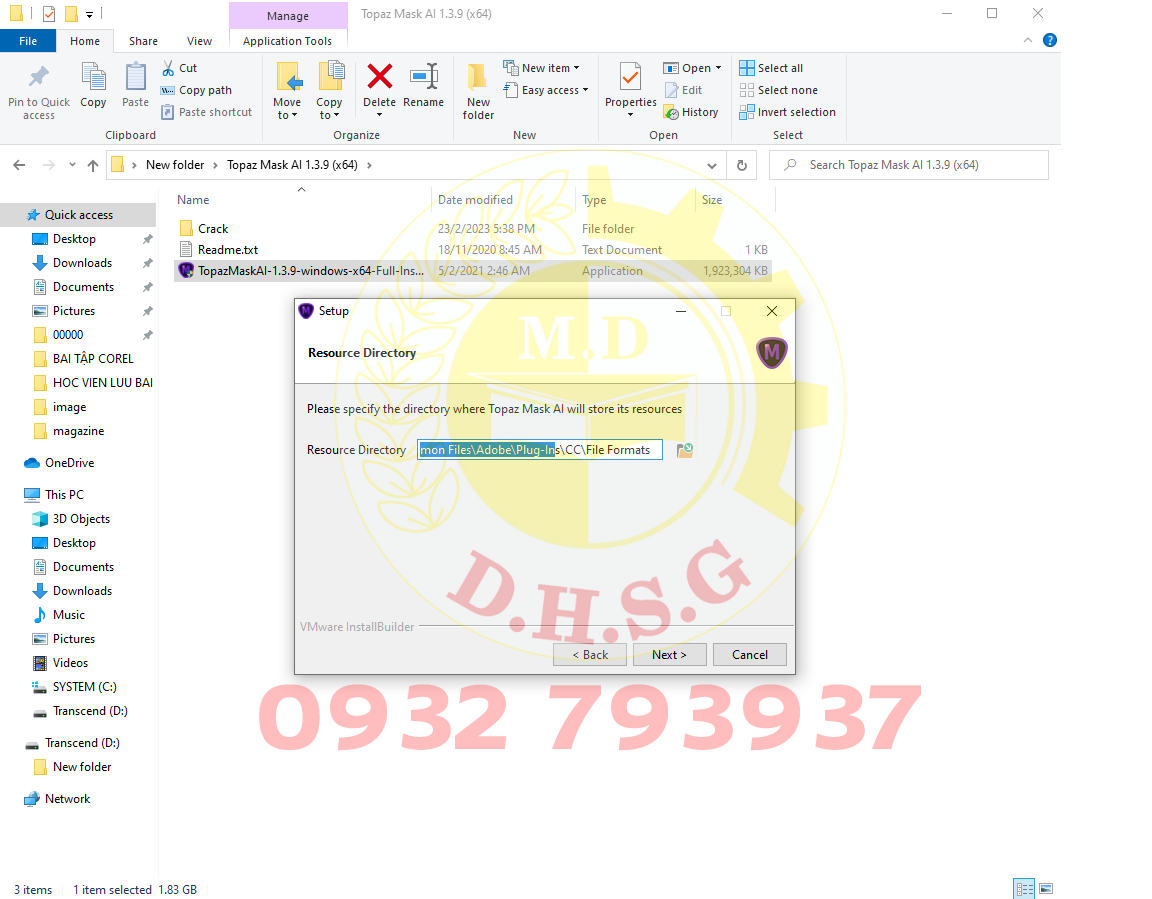
Task: Open the SYSTEM (C:) drive
Action: 84,687
